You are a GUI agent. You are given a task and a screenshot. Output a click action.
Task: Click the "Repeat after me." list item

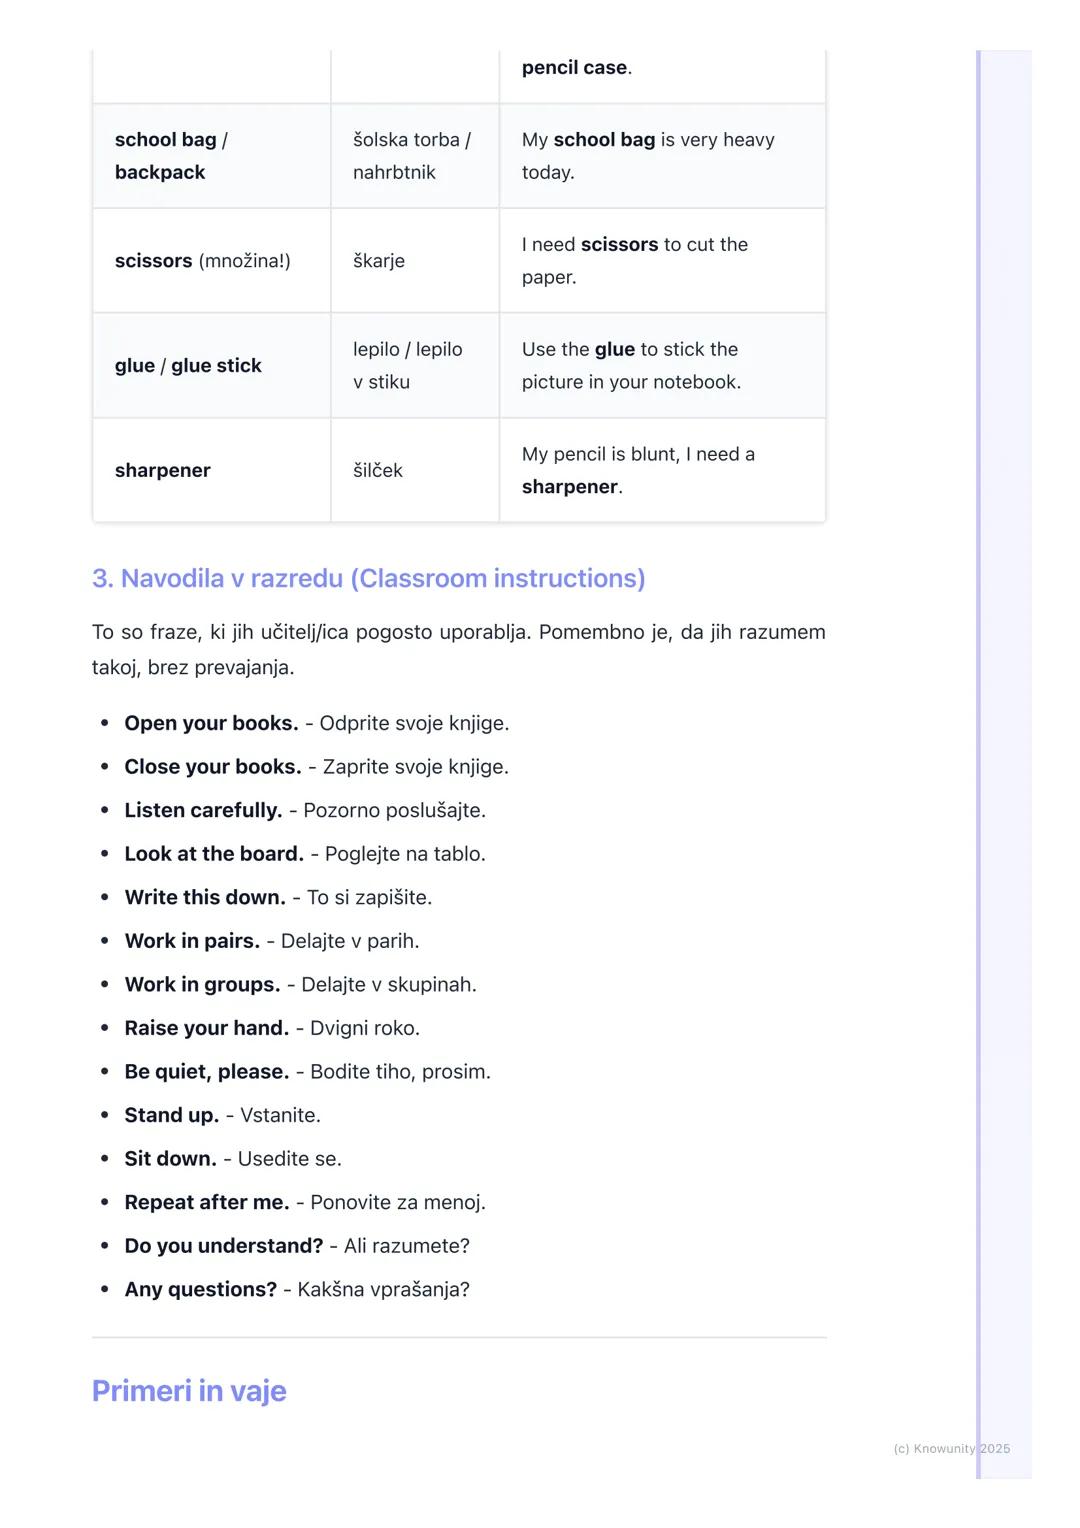point(304,1202)
